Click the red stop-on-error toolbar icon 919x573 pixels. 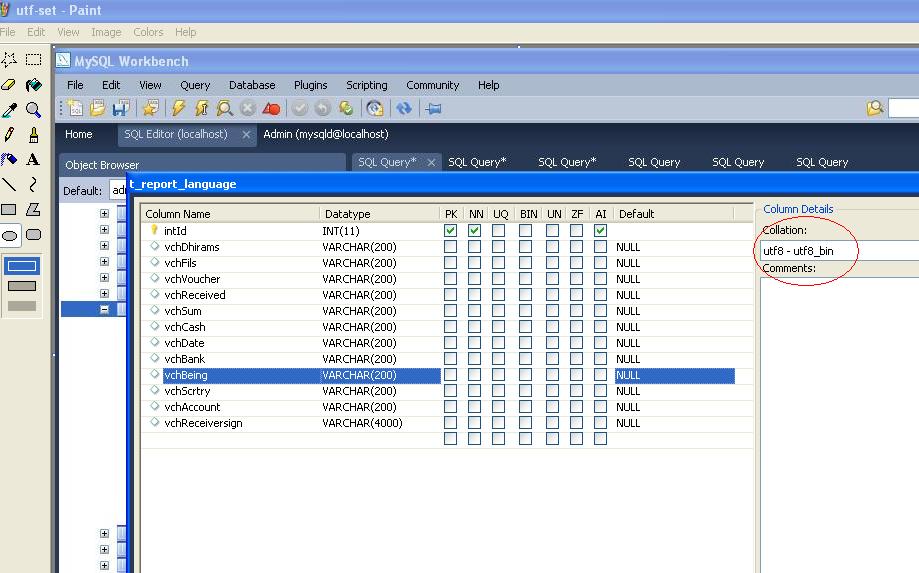pyautogui.click(x=271, y=108)
